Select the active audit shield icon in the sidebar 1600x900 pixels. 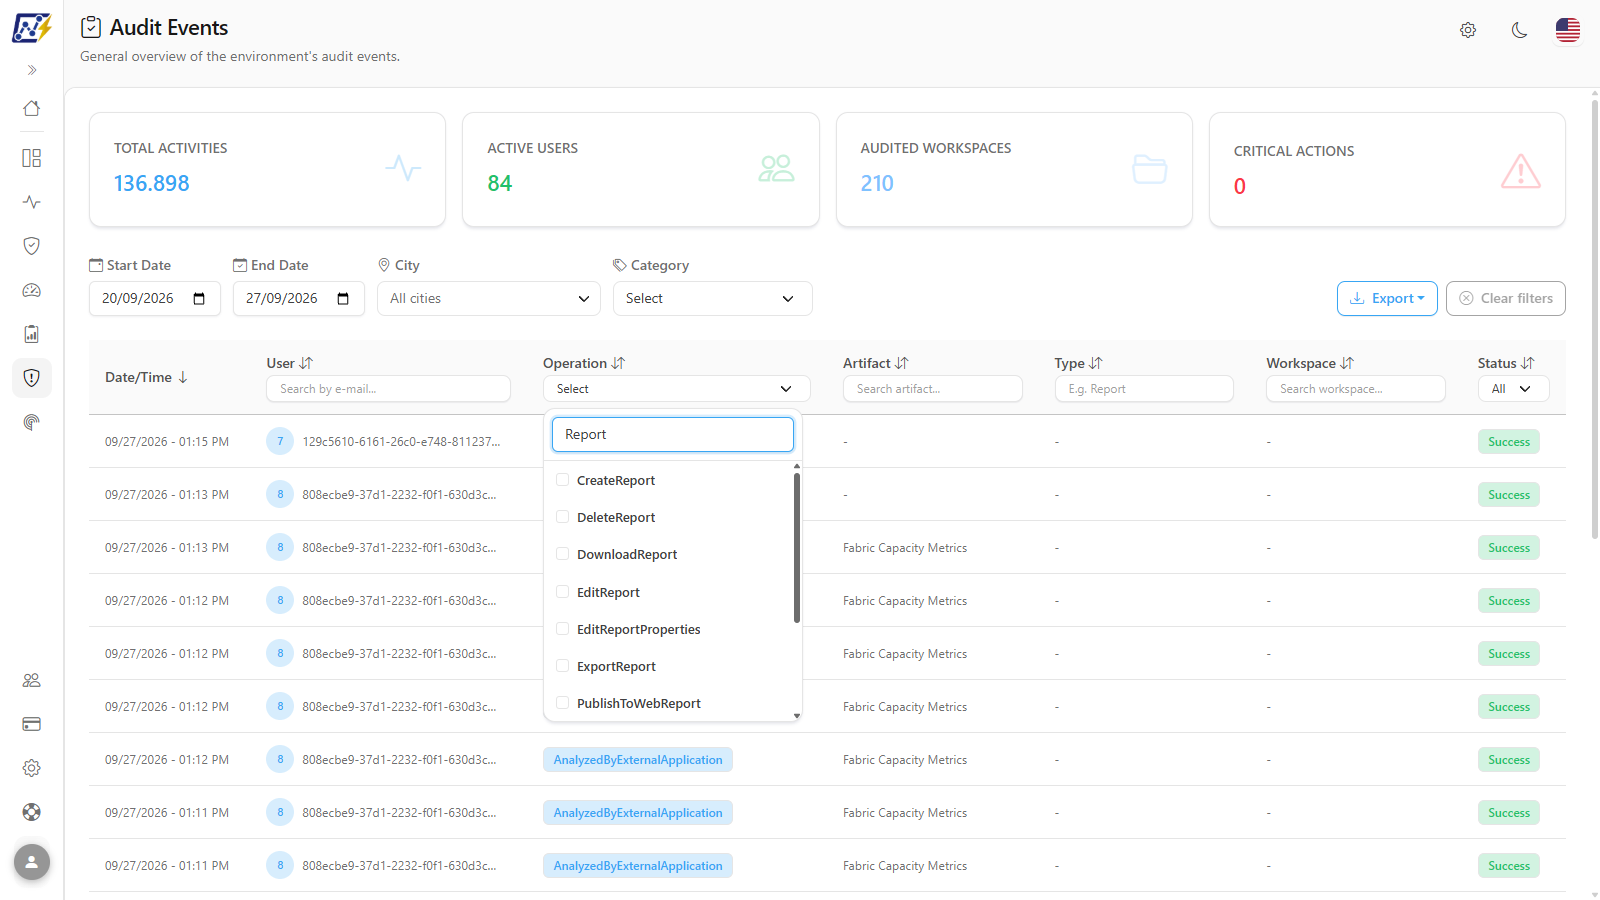coord(32,378)
